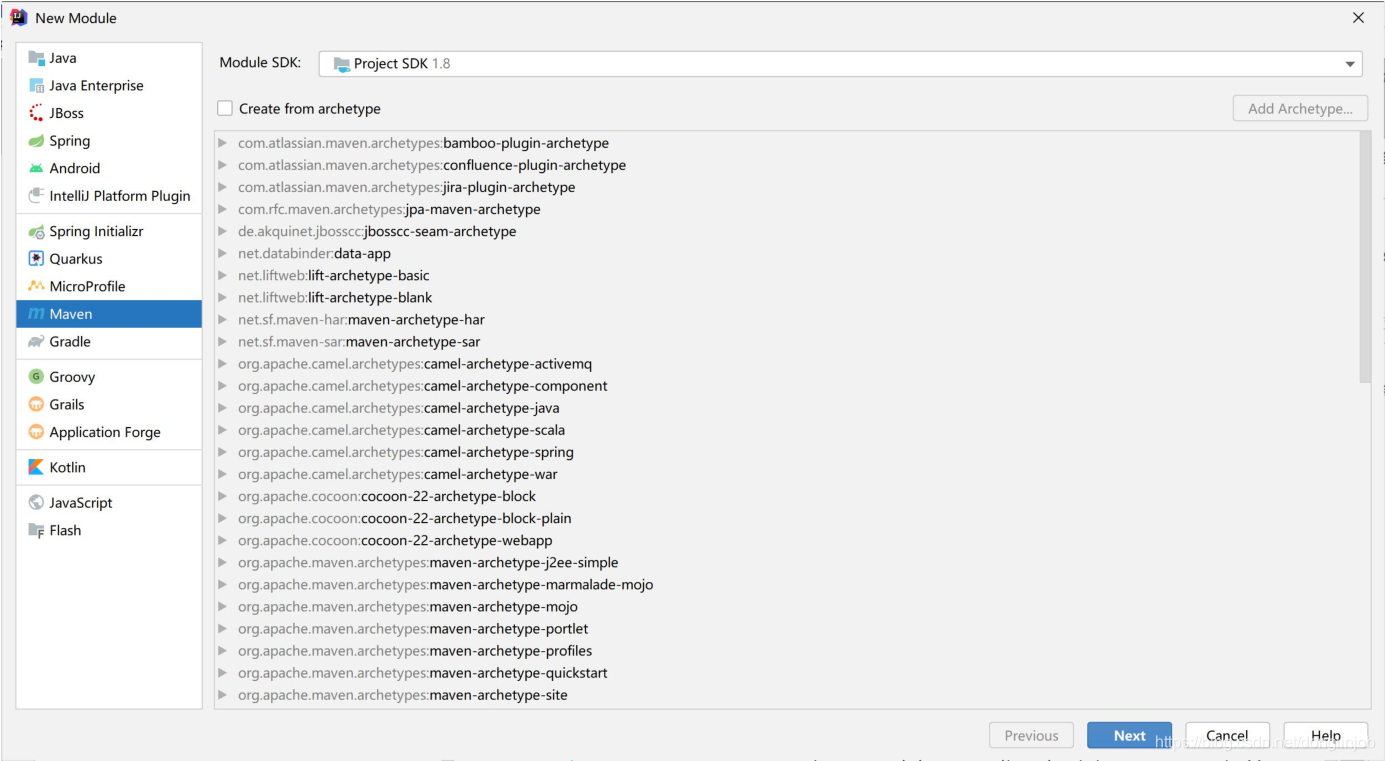Choose the Android robot icon
Image resolution: width=1385 pixels, height=761 pixels.
37,168
